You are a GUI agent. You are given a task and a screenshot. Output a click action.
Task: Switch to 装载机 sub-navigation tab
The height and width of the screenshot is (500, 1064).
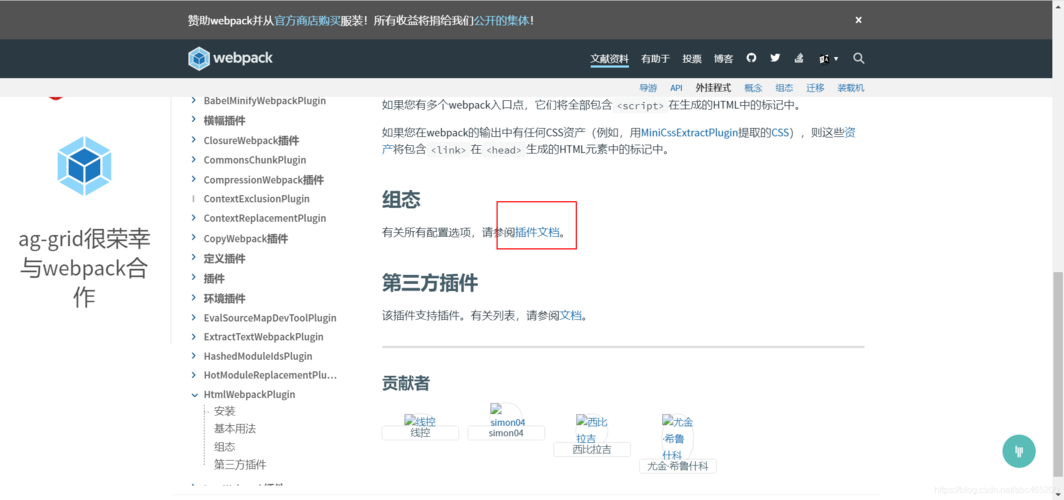[851, 88]
